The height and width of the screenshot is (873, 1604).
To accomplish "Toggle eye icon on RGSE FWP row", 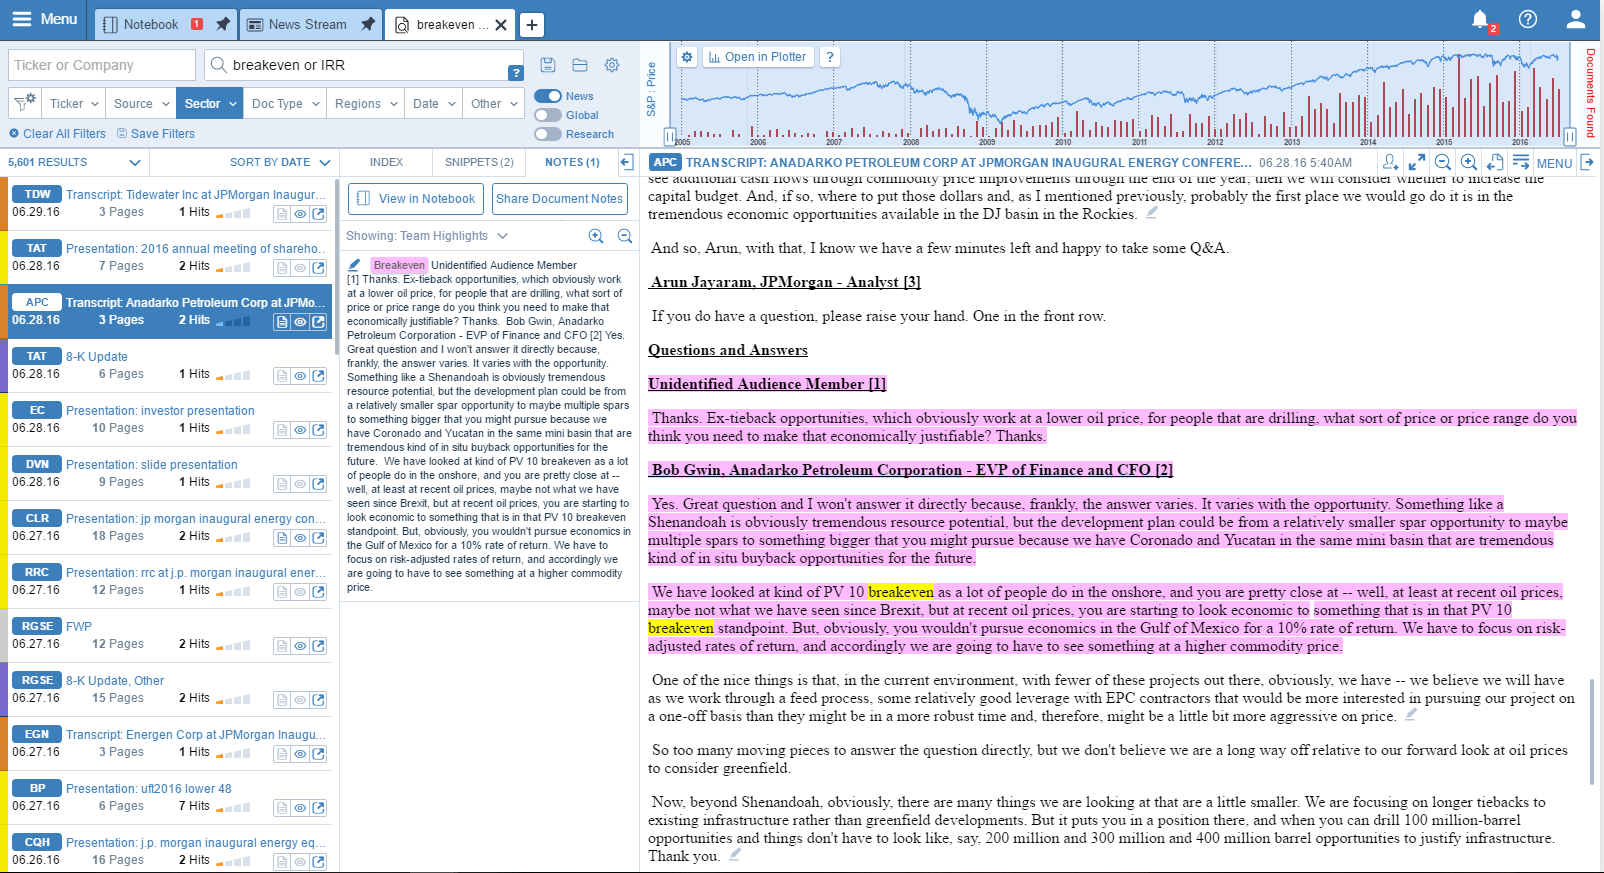I will tap(300, 646).
